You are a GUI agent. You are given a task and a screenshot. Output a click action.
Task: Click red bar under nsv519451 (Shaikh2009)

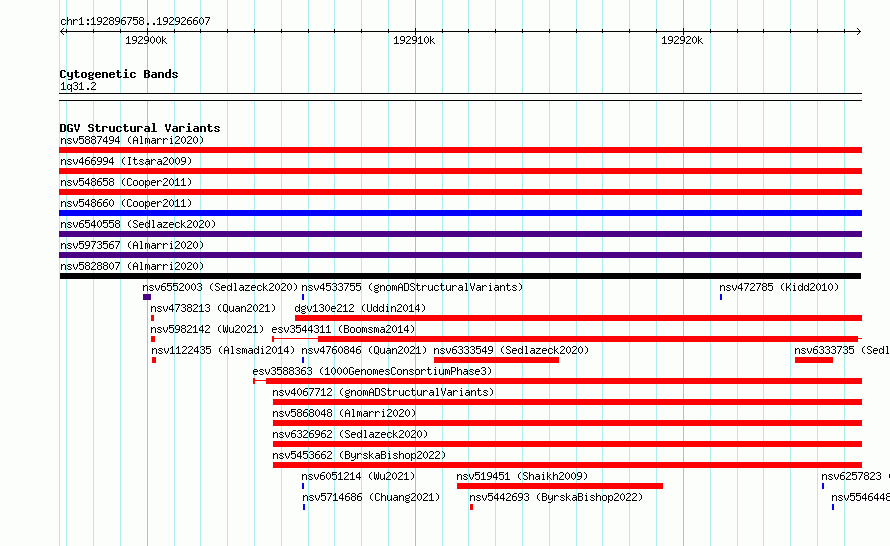tap(560, 486)
